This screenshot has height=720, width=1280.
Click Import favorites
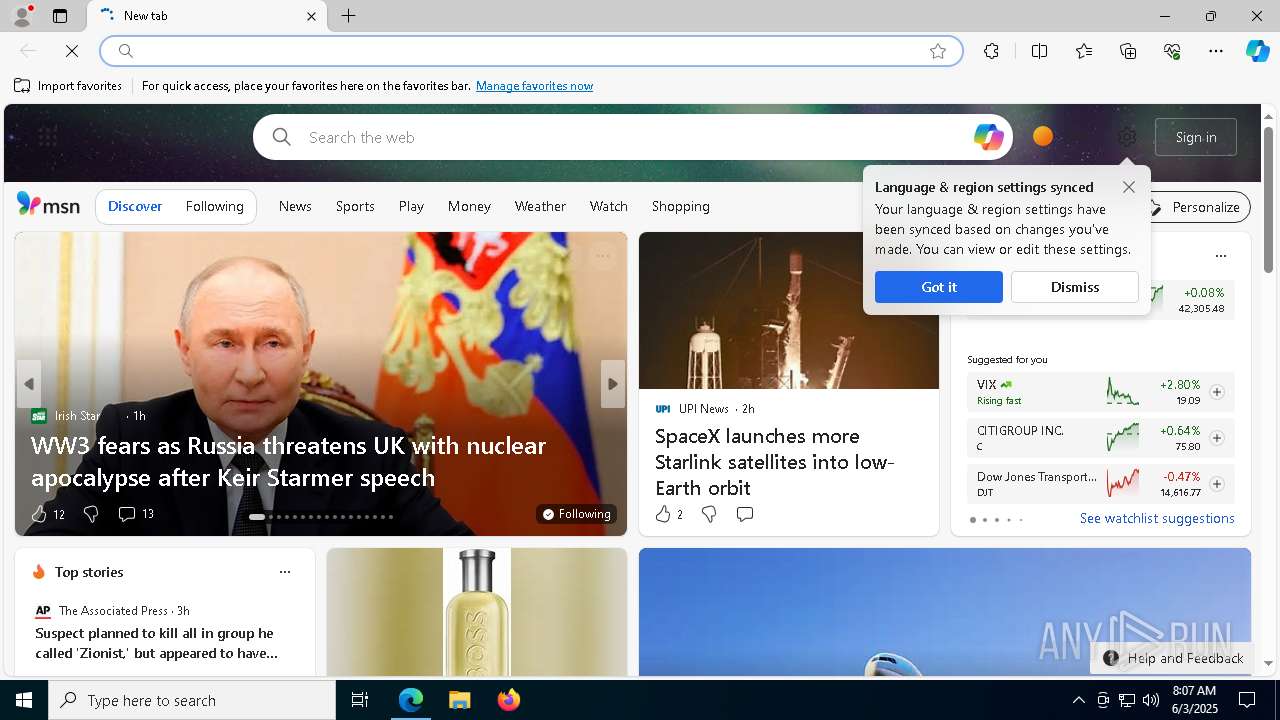click(x=68, y=86)
